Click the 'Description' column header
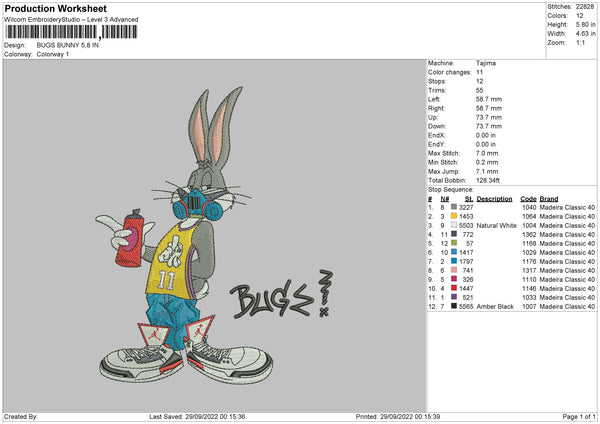This screenshot has height=424, width=600. click(494, 199)
